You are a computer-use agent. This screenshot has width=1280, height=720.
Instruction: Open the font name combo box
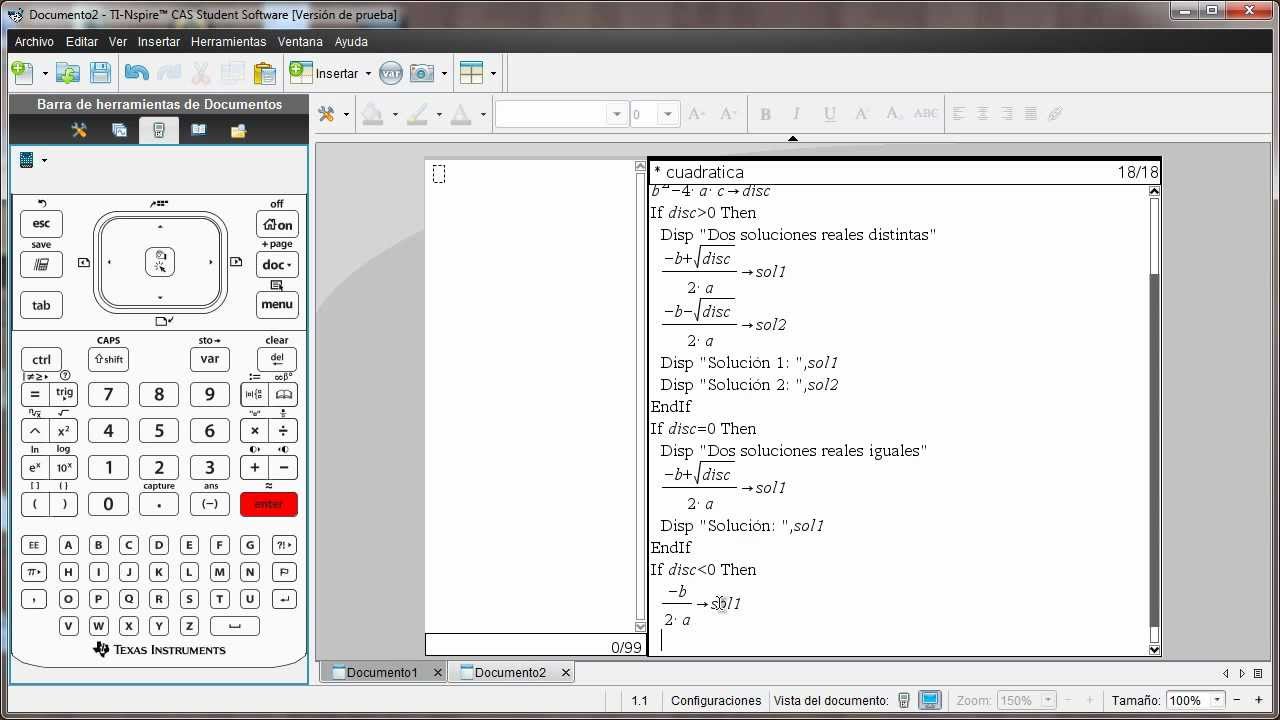click(x=561, y=114)
